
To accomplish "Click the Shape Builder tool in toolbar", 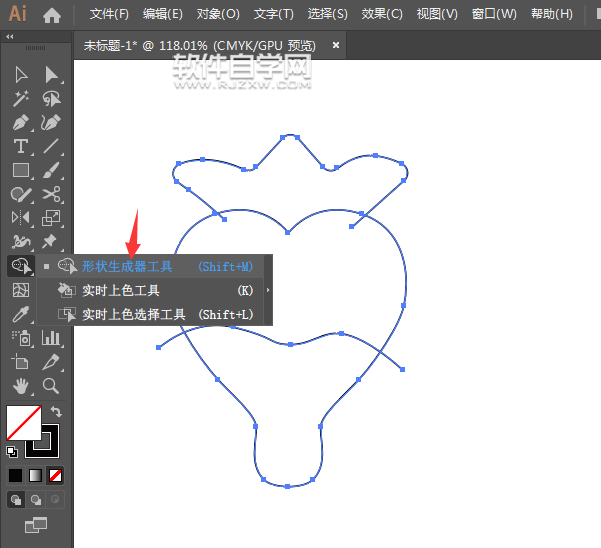I will [21, 266].
